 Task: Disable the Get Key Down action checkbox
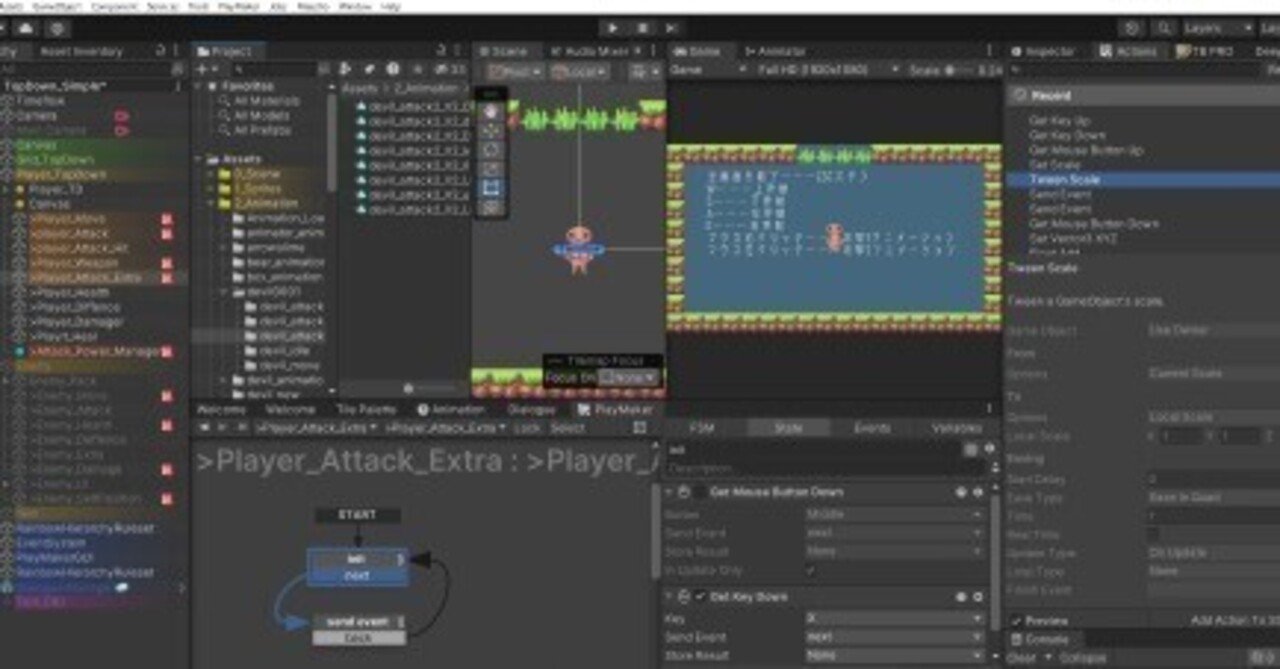(700, 596)
